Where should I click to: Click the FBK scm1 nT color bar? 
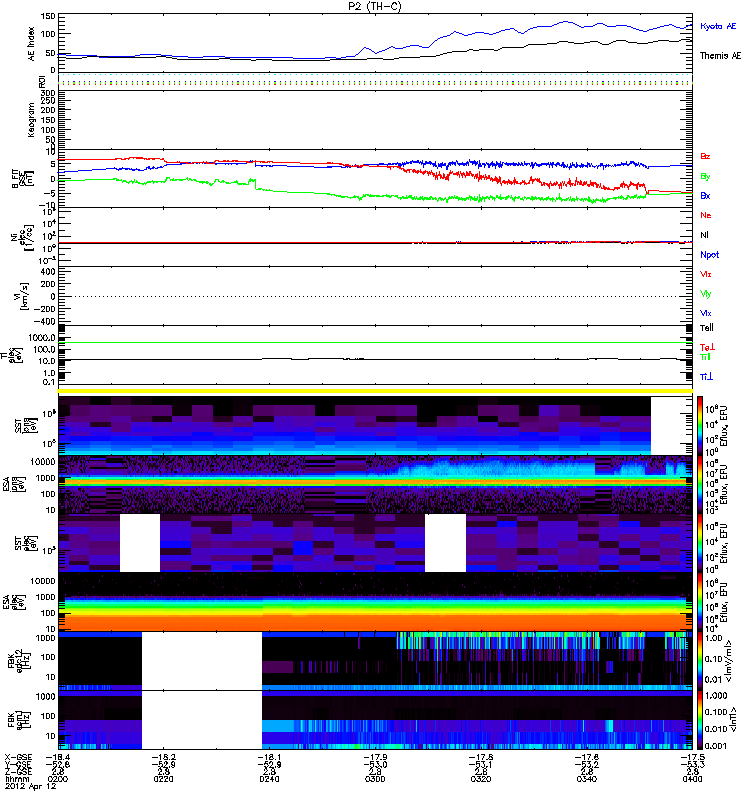point(699,720)
